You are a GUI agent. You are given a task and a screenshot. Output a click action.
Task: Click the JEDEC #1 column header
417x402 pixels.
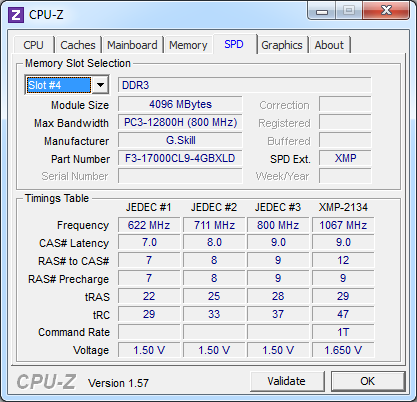pyautogui.click(x=149, y=207)
